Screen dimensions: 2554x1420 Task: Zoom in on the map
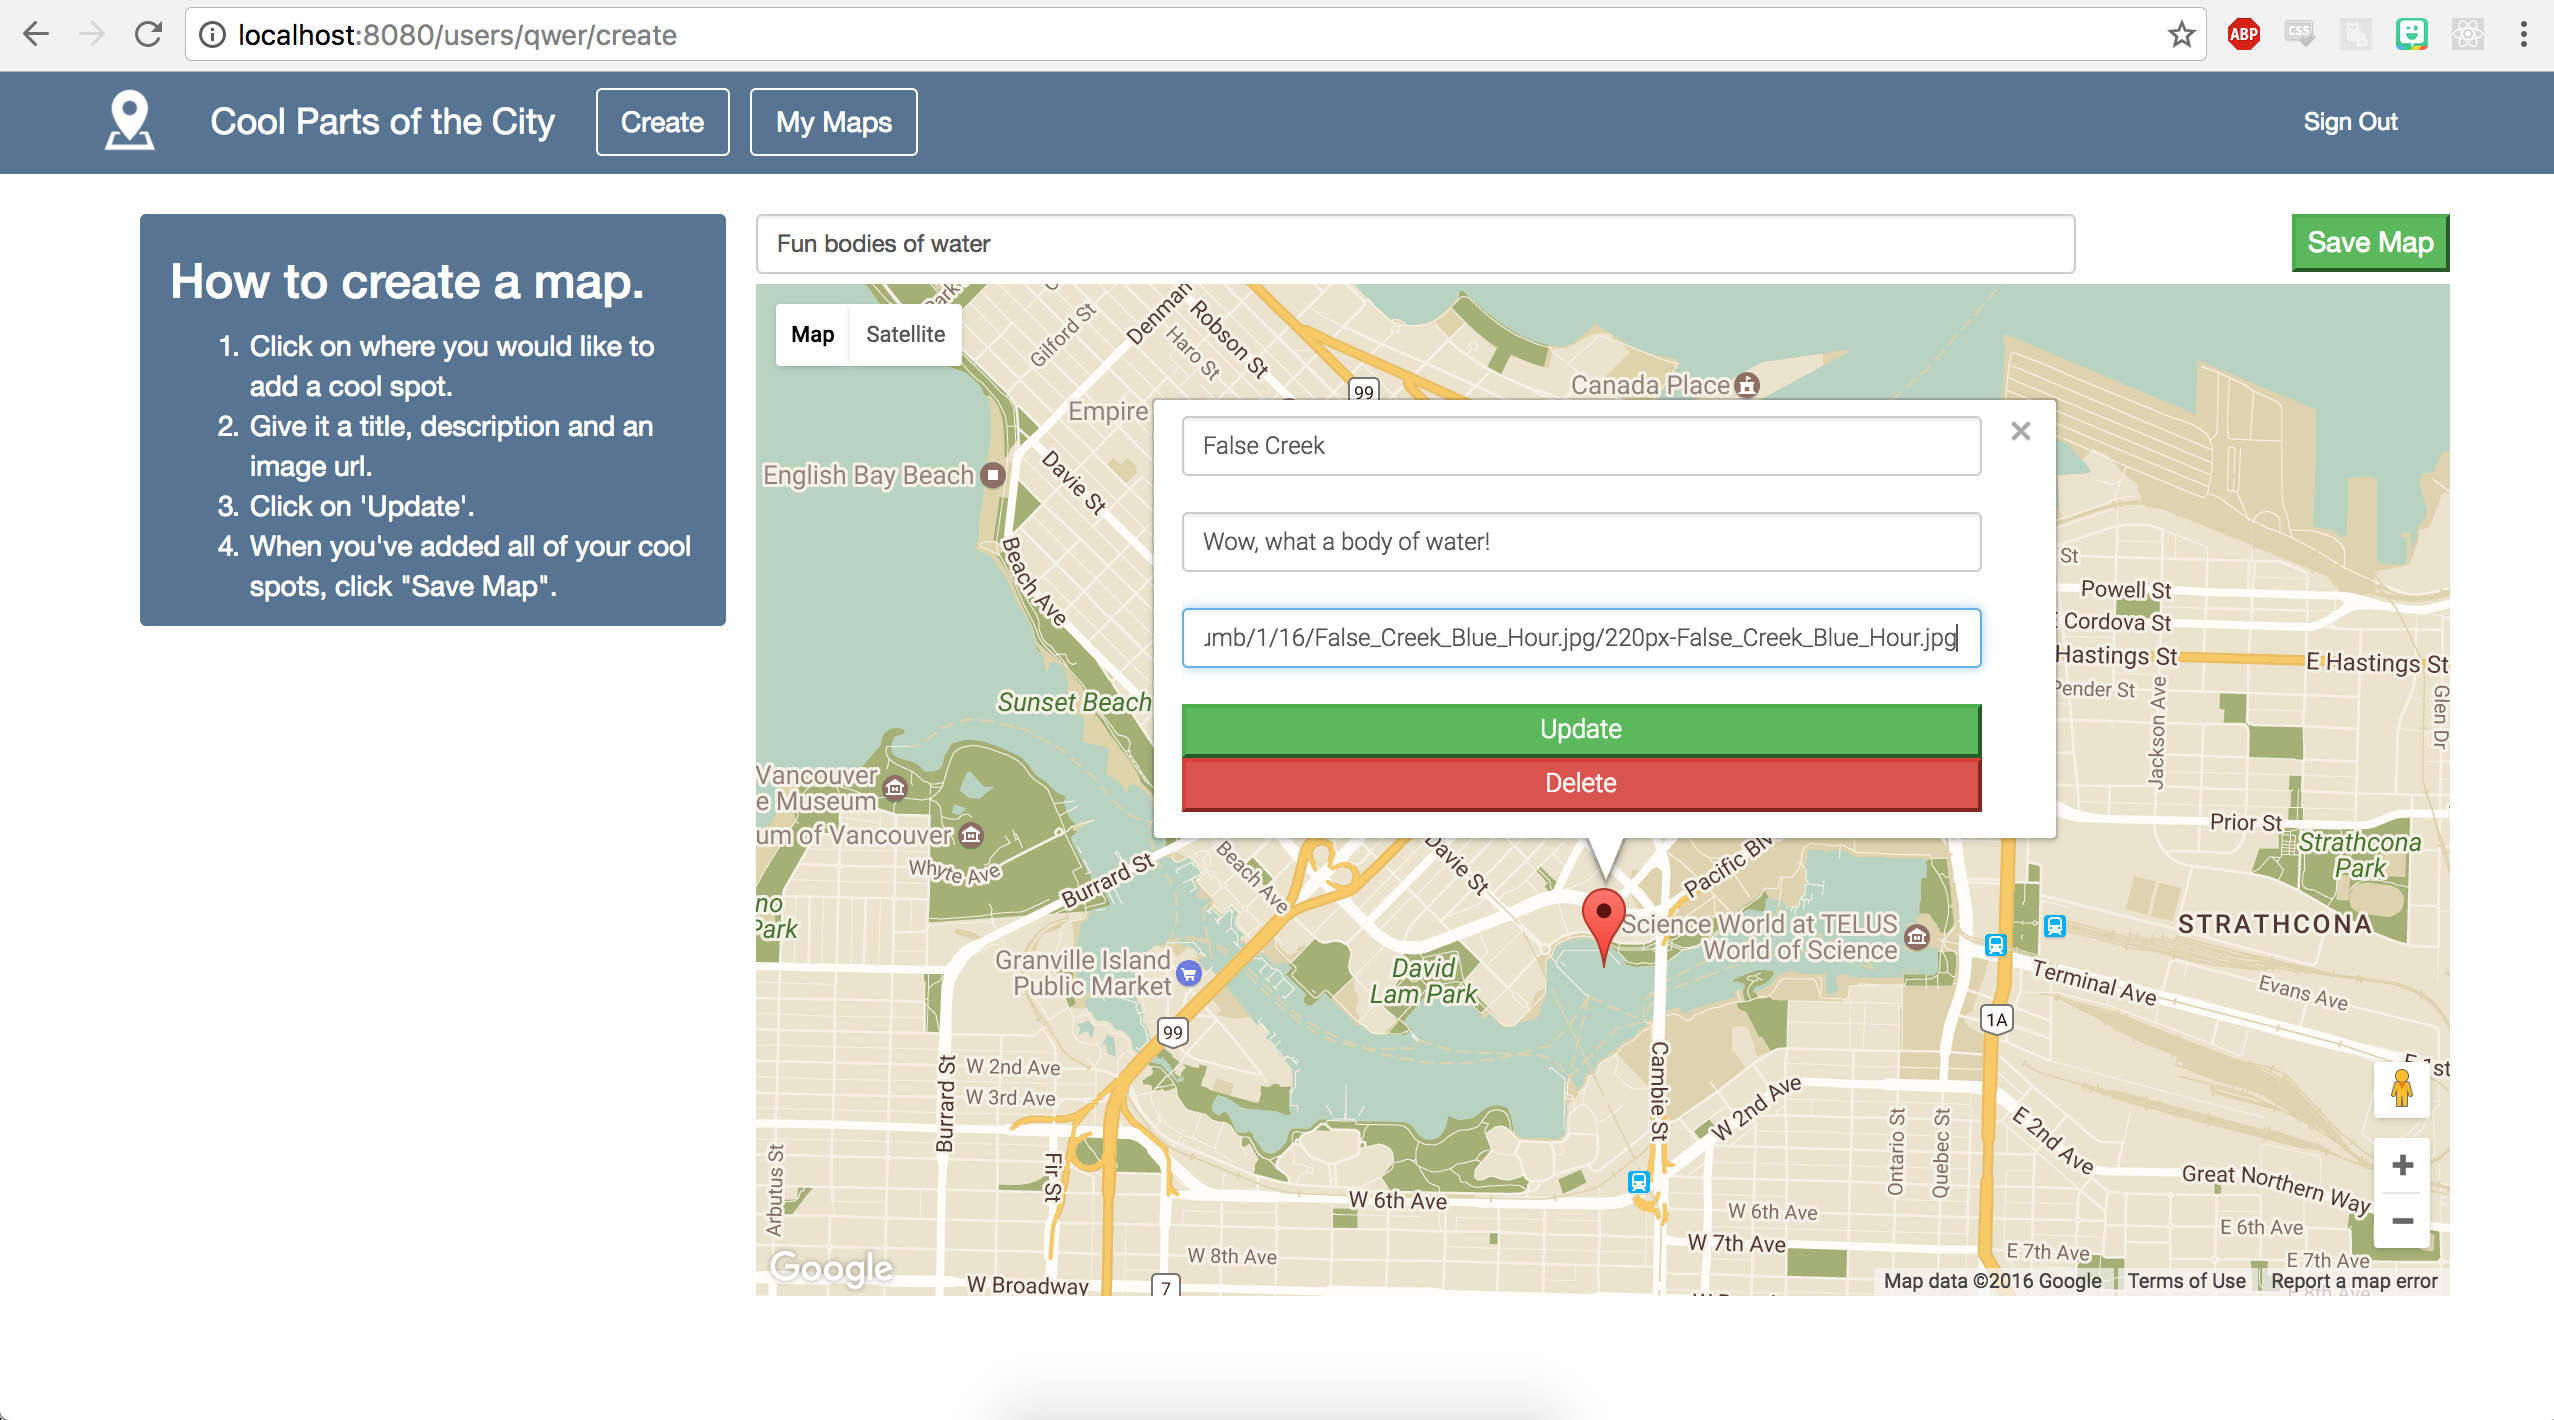click(2402, 1165)
